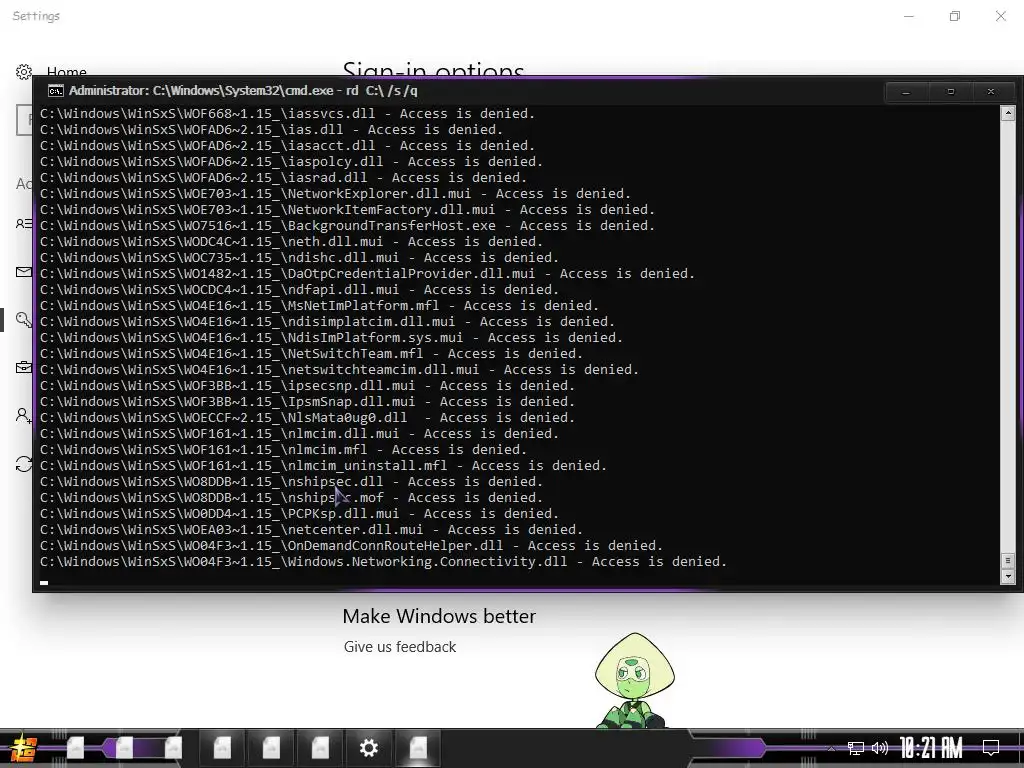Screen dimensions: 1024x768
Task: Open Sync your settings arrows icon
Action: pyautogui.click(x=24, y=464)
